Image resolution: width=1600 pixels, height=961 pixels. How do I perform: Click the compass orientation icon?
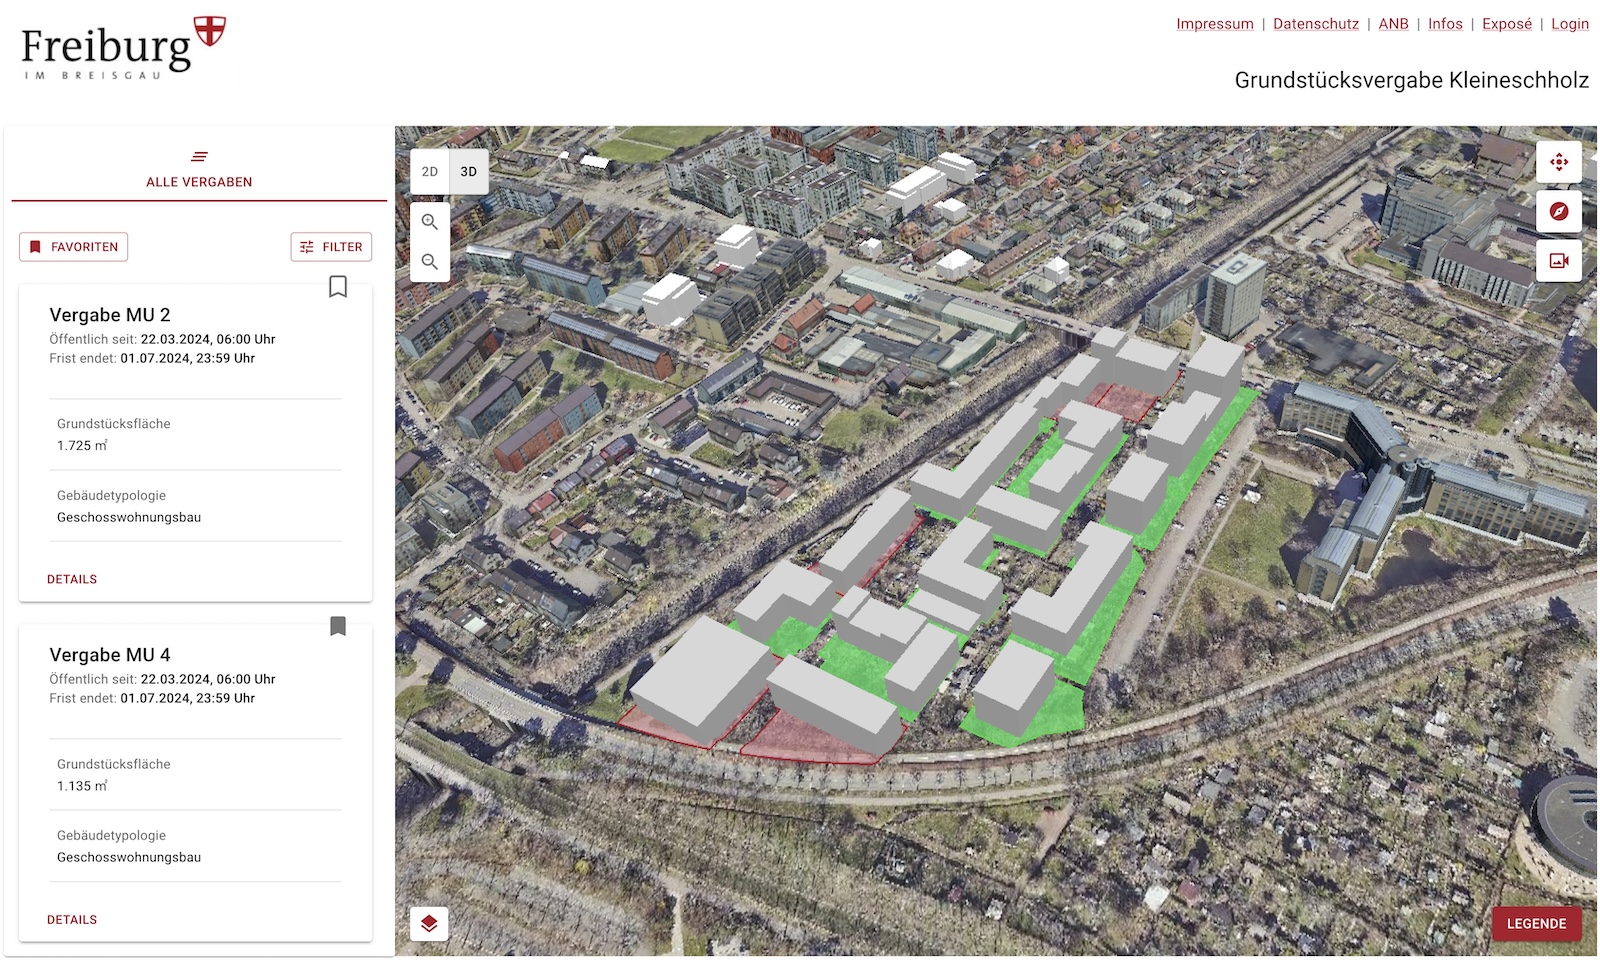coord(1559,211)
